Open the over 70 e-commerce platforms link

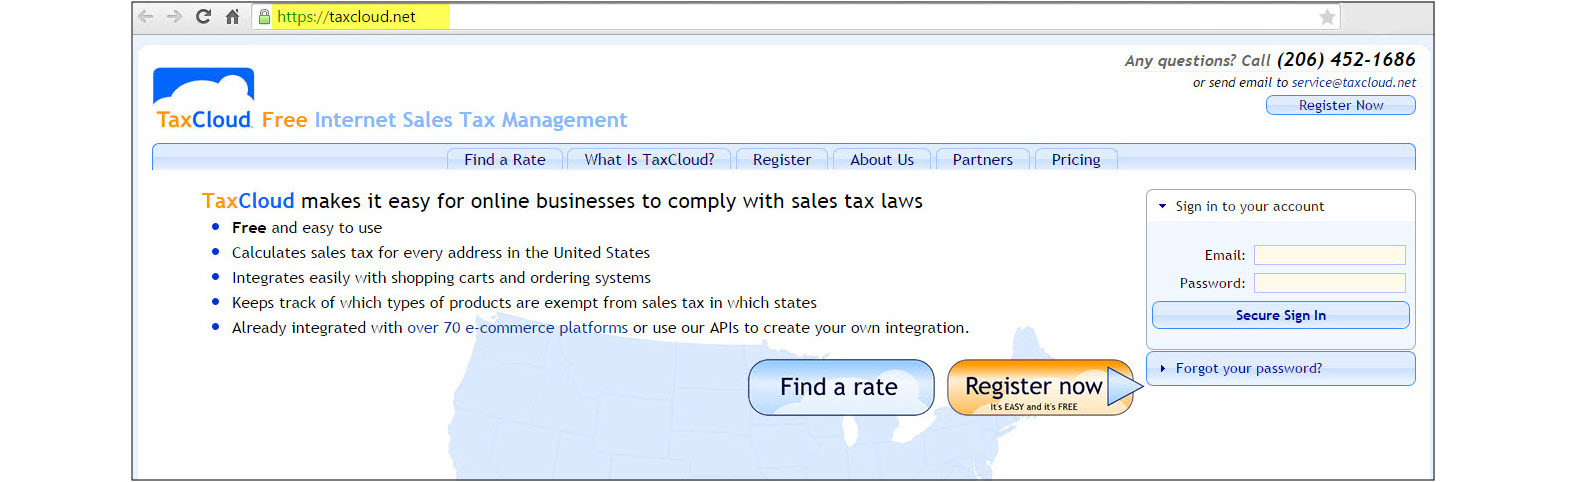click(517, 328)
